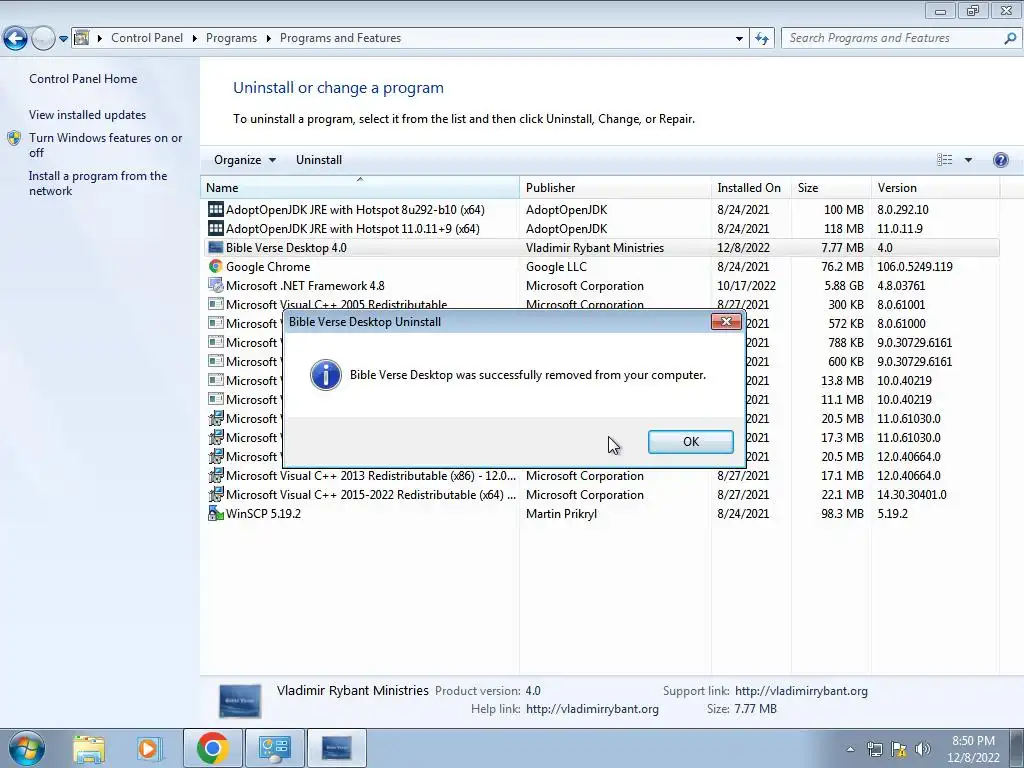Screen dimensions: 1024x768
Task: Select AdoptOpenJDK JRE 11.0.11+9 icon
Action: 216,228
